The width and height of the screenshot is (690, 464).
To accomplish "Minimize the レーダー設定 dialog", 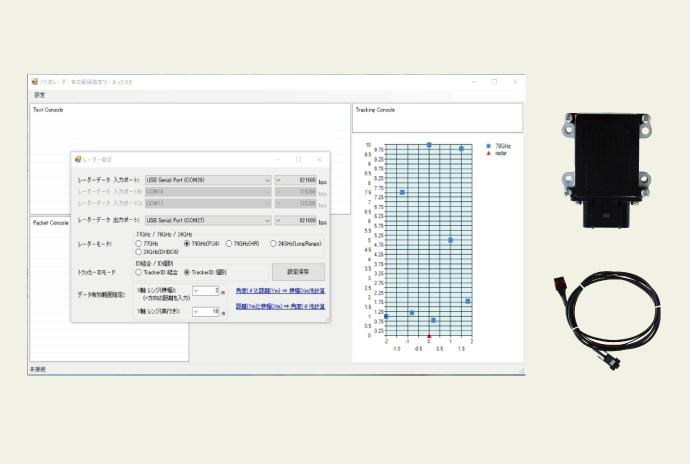I will [x=278, y=159].
